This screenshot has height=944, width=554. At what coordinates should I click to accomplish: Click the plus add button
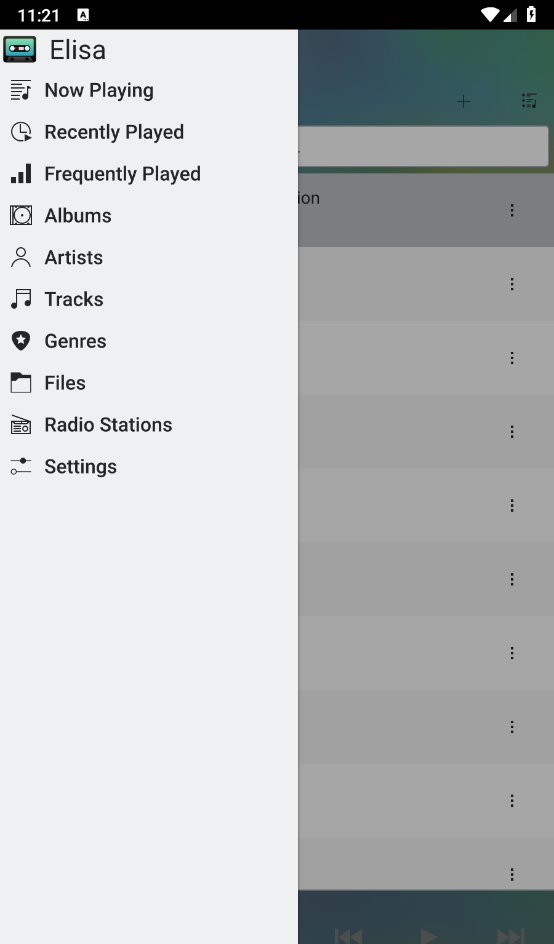[463, 101]
